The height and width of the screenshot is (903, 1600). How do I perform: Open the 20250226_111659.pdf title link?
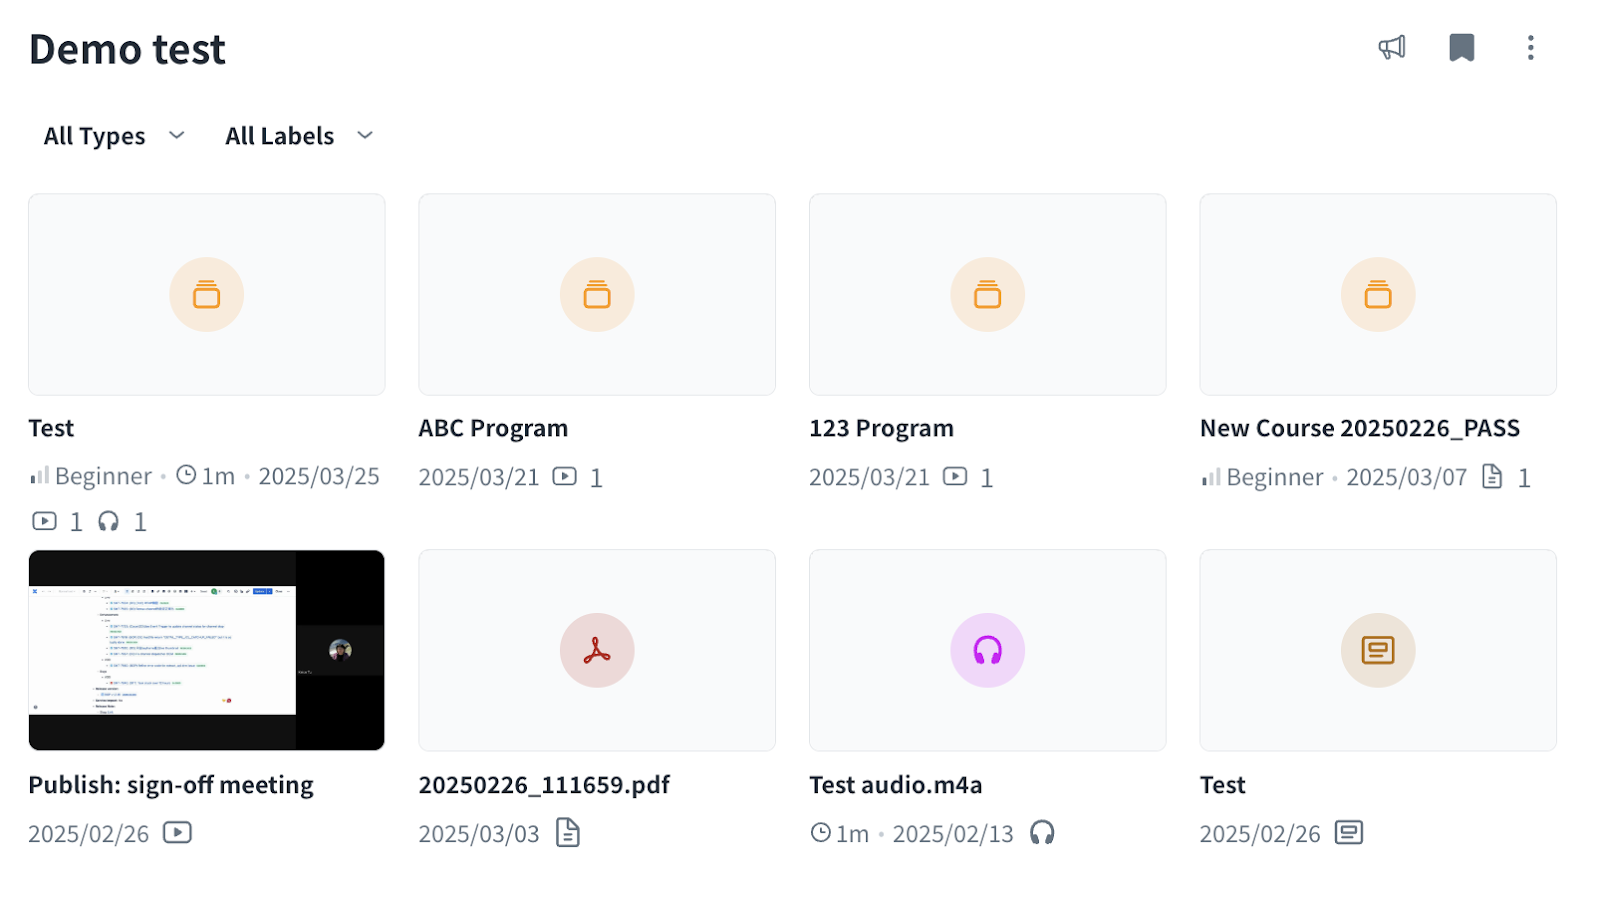(544, 785)
